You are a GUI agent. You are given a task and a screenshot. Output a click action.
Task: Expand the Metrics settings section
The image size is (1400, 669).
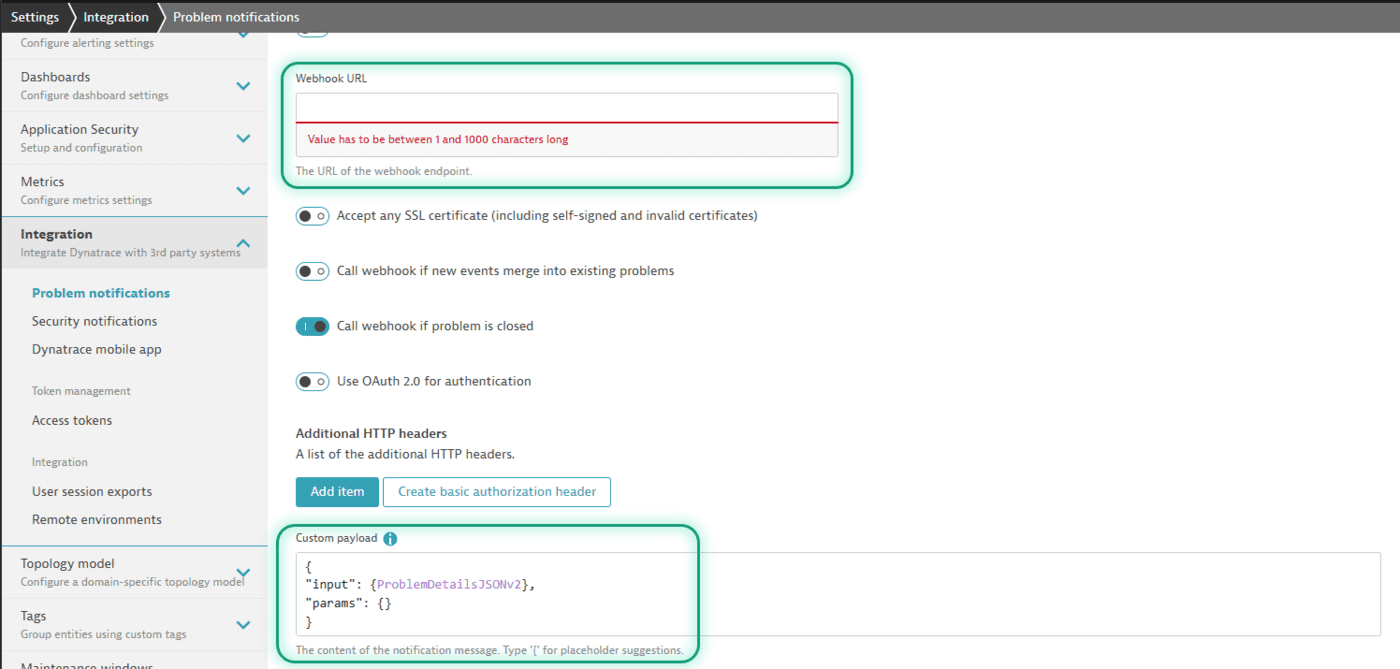coord(243,190)
